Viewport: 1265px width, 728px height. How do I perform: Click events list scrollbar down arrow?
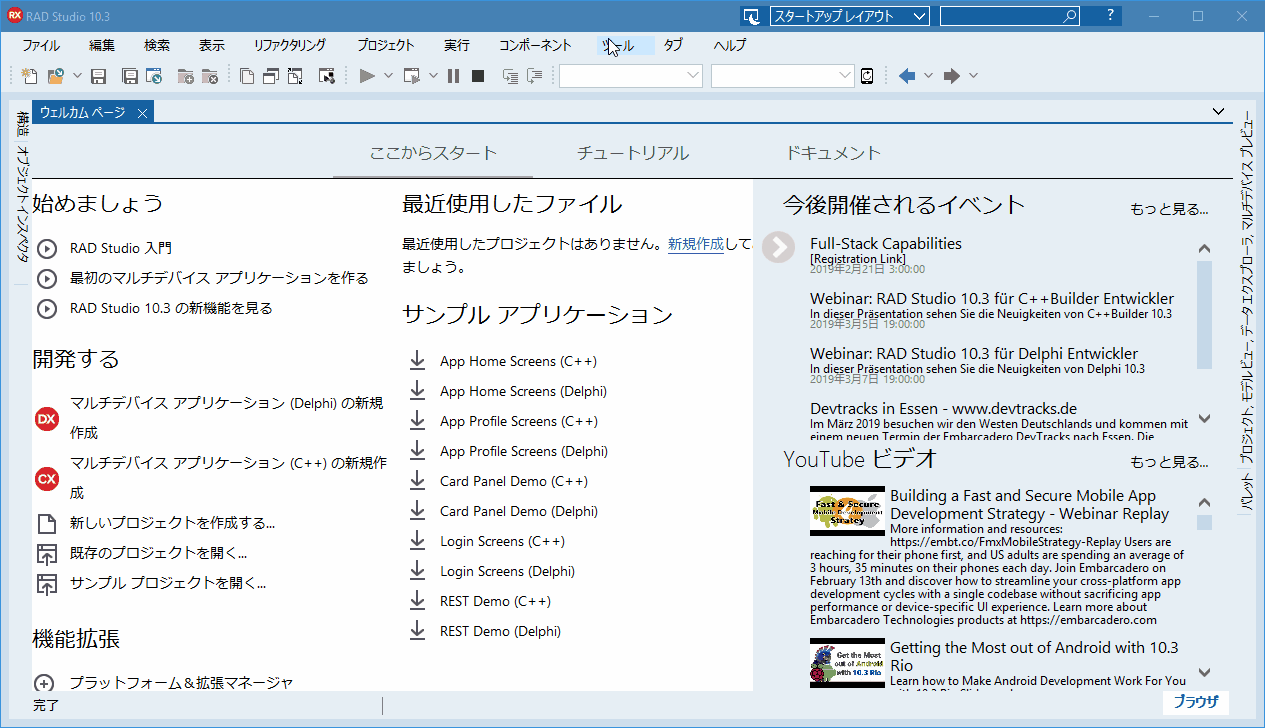click(x=1204, y=418)
